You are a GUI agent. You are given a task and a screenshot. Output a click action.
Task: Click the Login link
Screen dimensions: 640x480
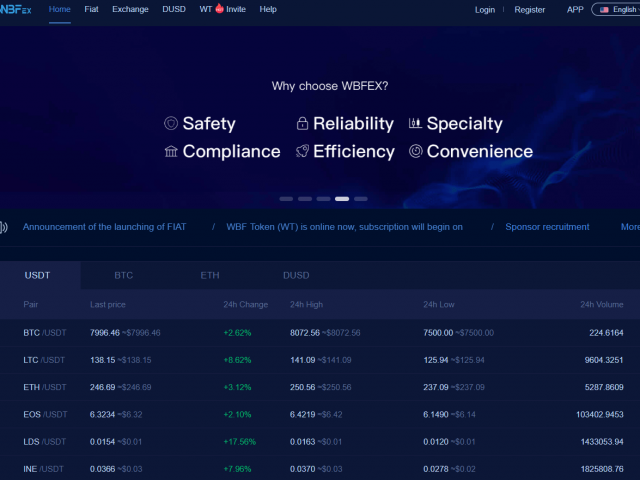point(485,9)
